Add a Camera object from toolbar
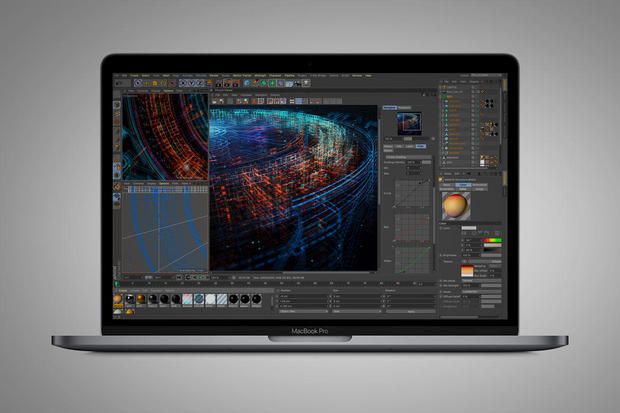The width and height of the screenshot is (620, 413). coord(297,83)
